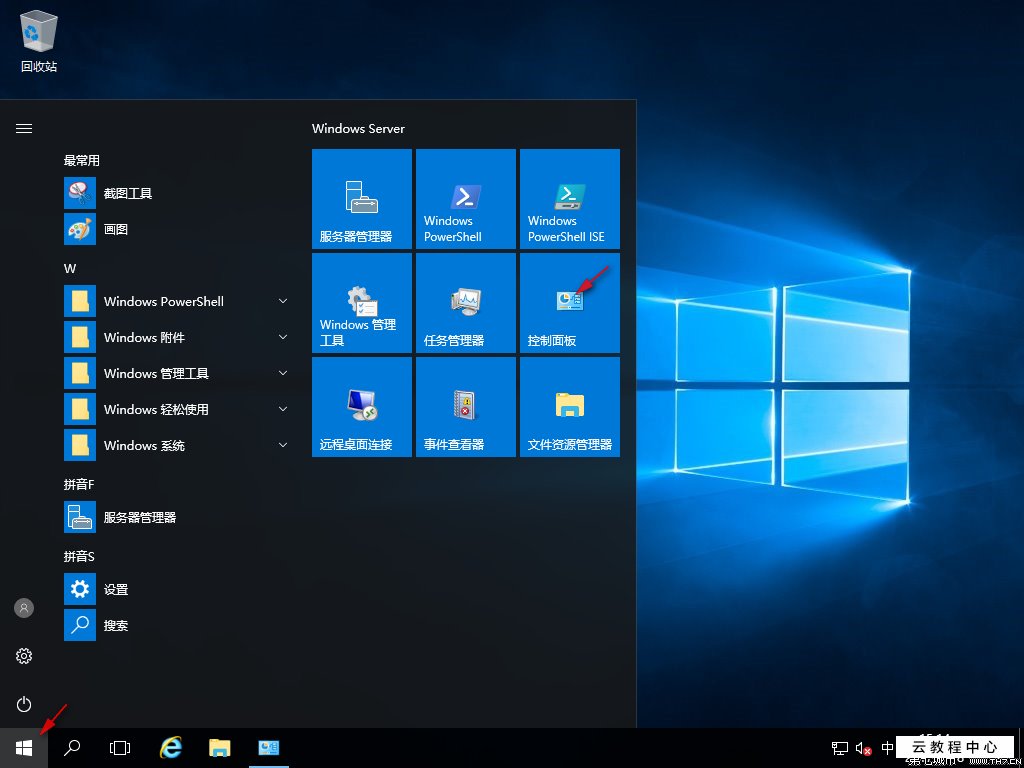
Task: Open 服务器管理器 in the app list
Action: [x=176, y=517]
